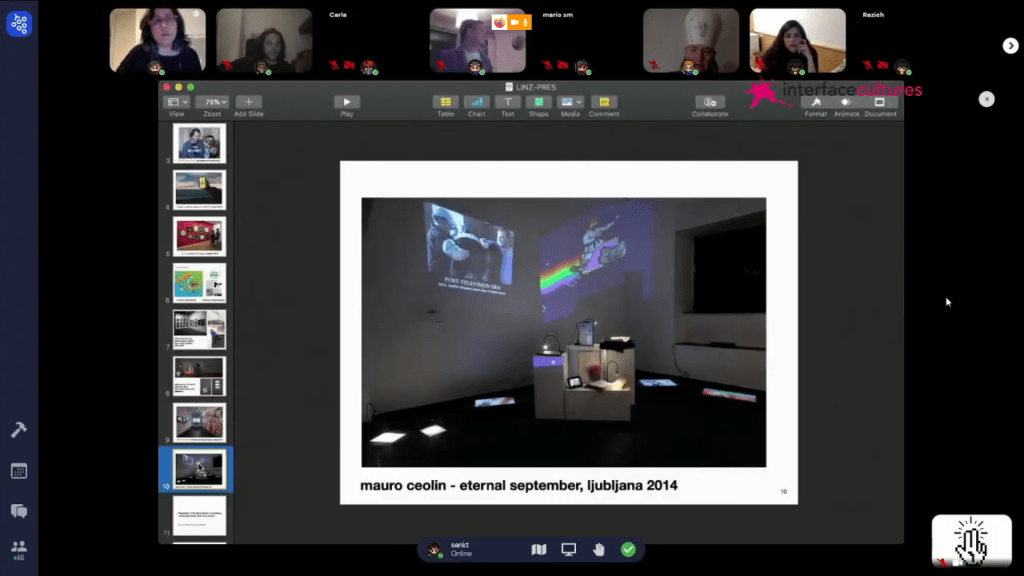Image resolution: width=1024 pixels, height=576 pixels.
Task: Open the Zoom percentage dropdown at 75%
Action: coord(214,102)
